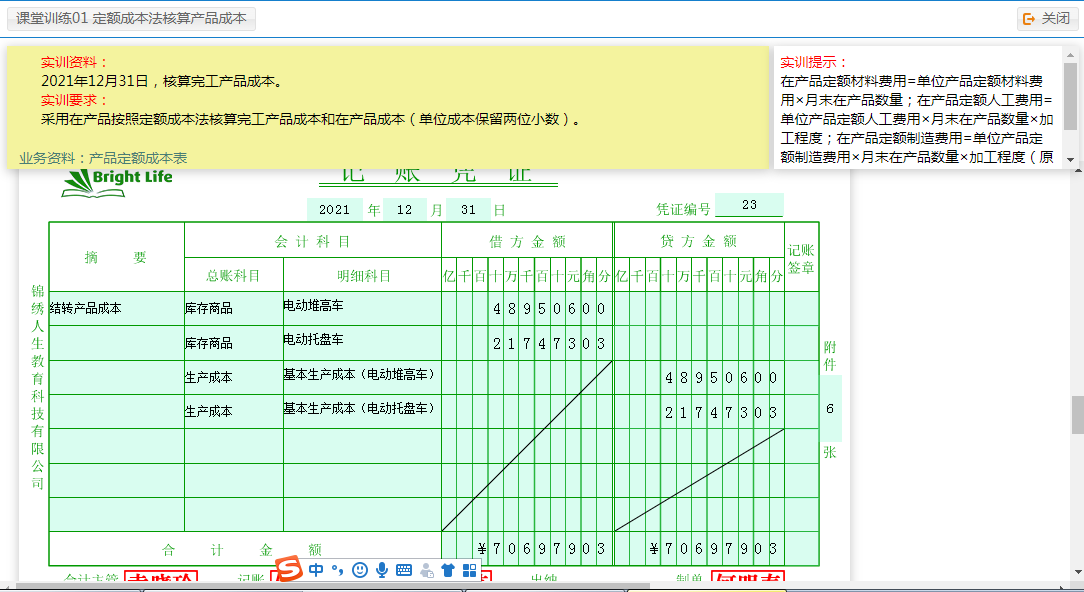This screenshot has width=1084, height=592.
Task: Select 库存商品 in the 电动堆高车 row
Action: [x=234, y=308]
